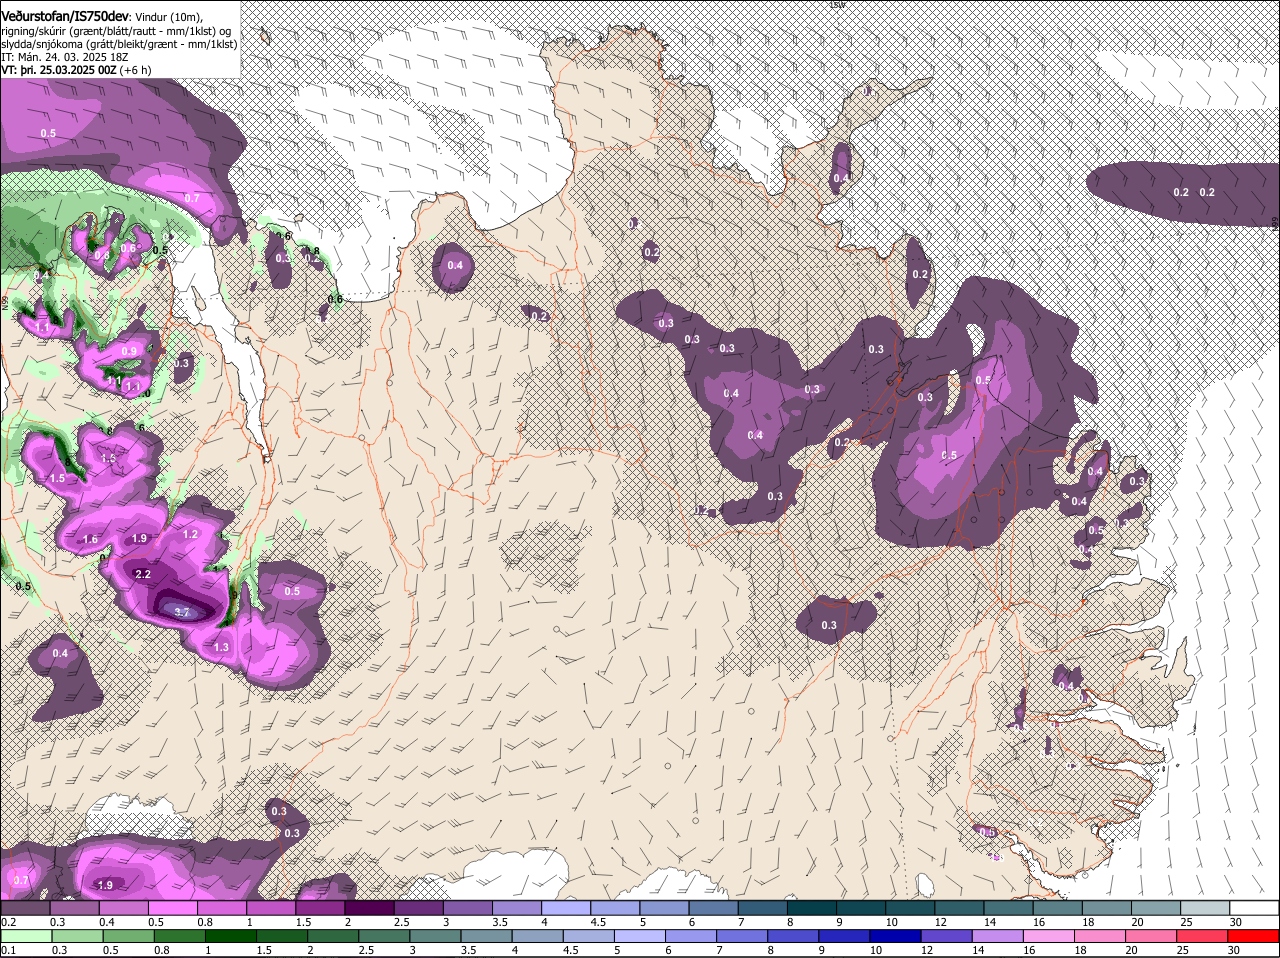Pick snow scale swatch between 25 and 30

click(1204, 908)
